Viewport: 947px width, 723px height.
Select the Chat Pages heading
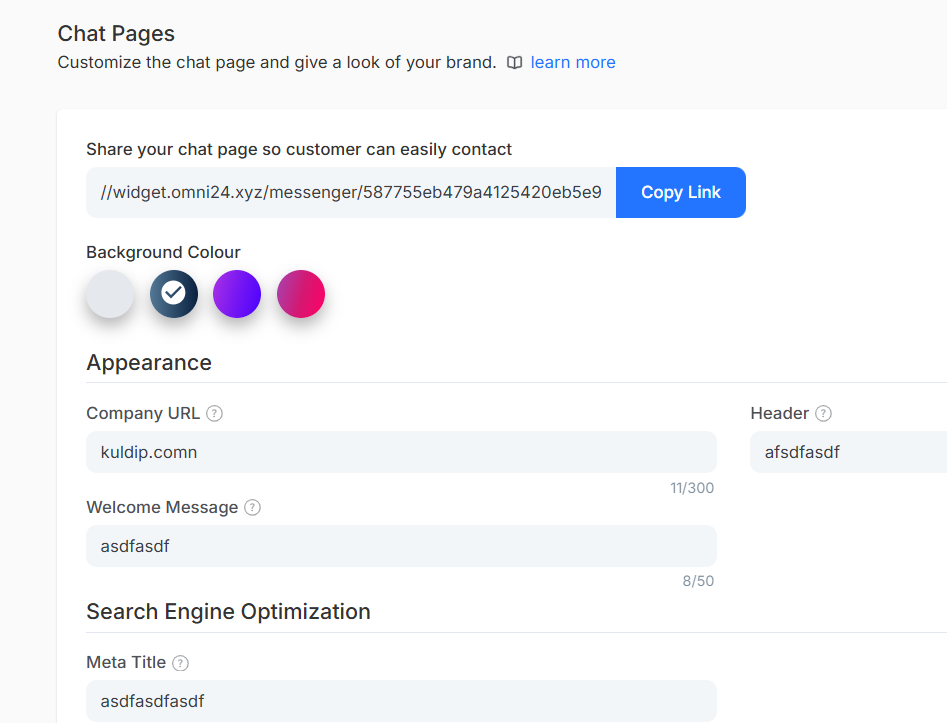(x=116, y=34)
